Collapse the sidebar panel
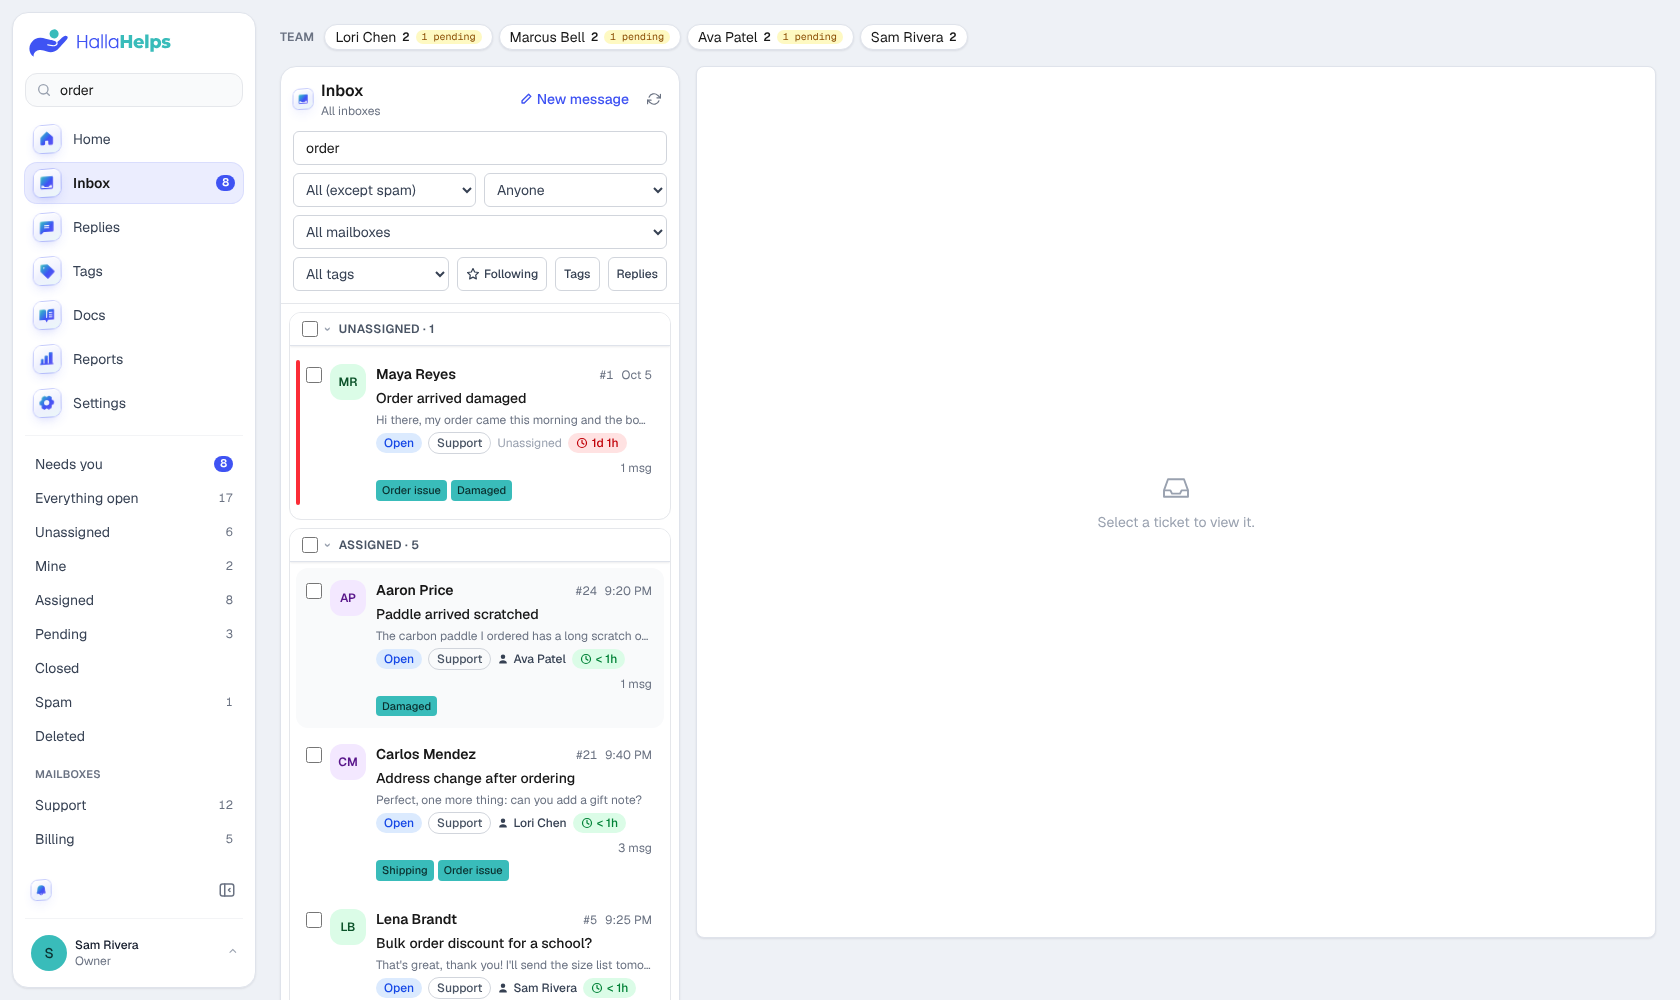The width and height of the screenshot is (1680, 1000). click(x=227, y=890)
